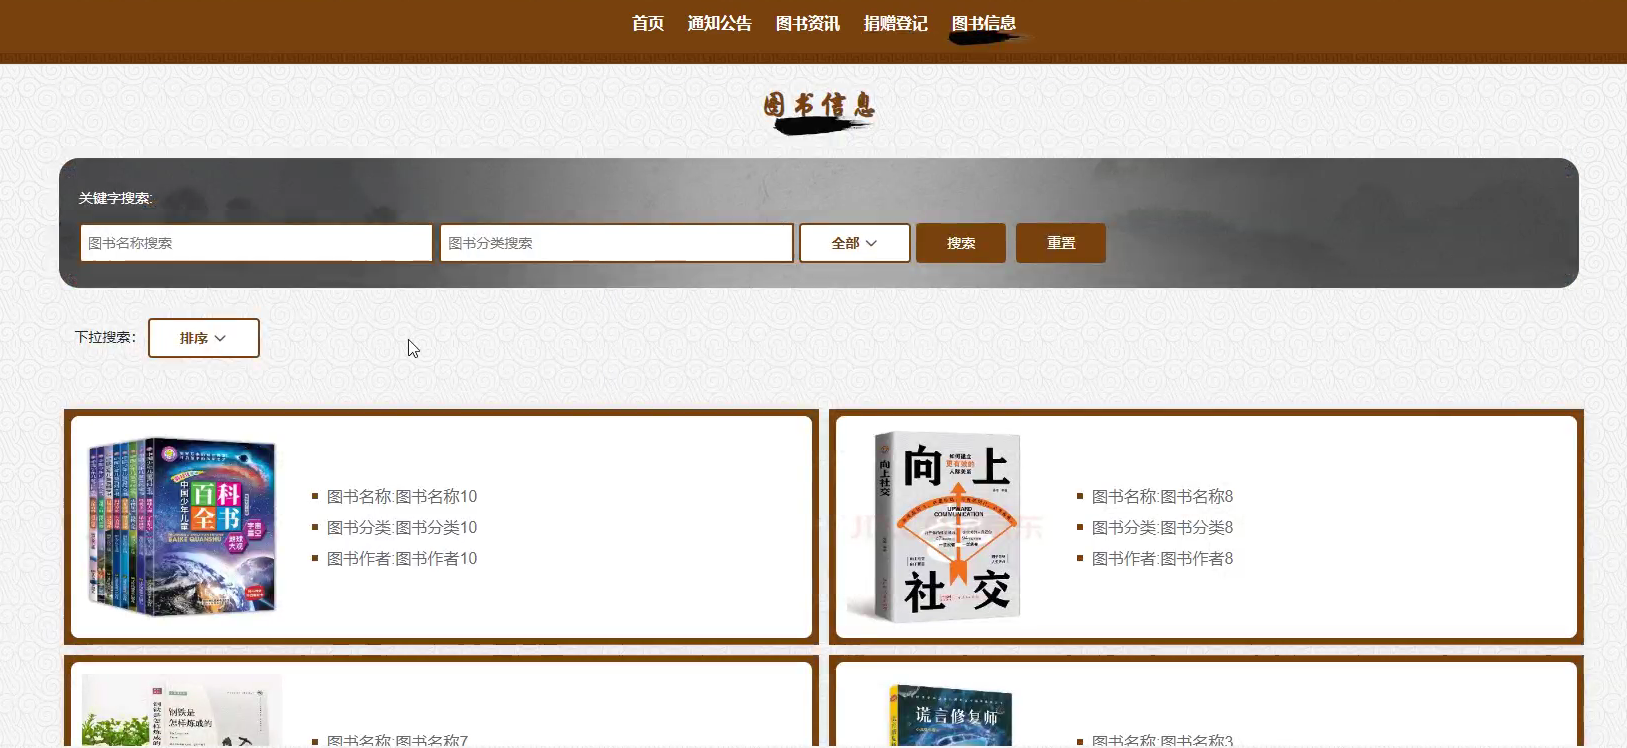Click the 下拉搜索 label

click(x=105, y=337)
